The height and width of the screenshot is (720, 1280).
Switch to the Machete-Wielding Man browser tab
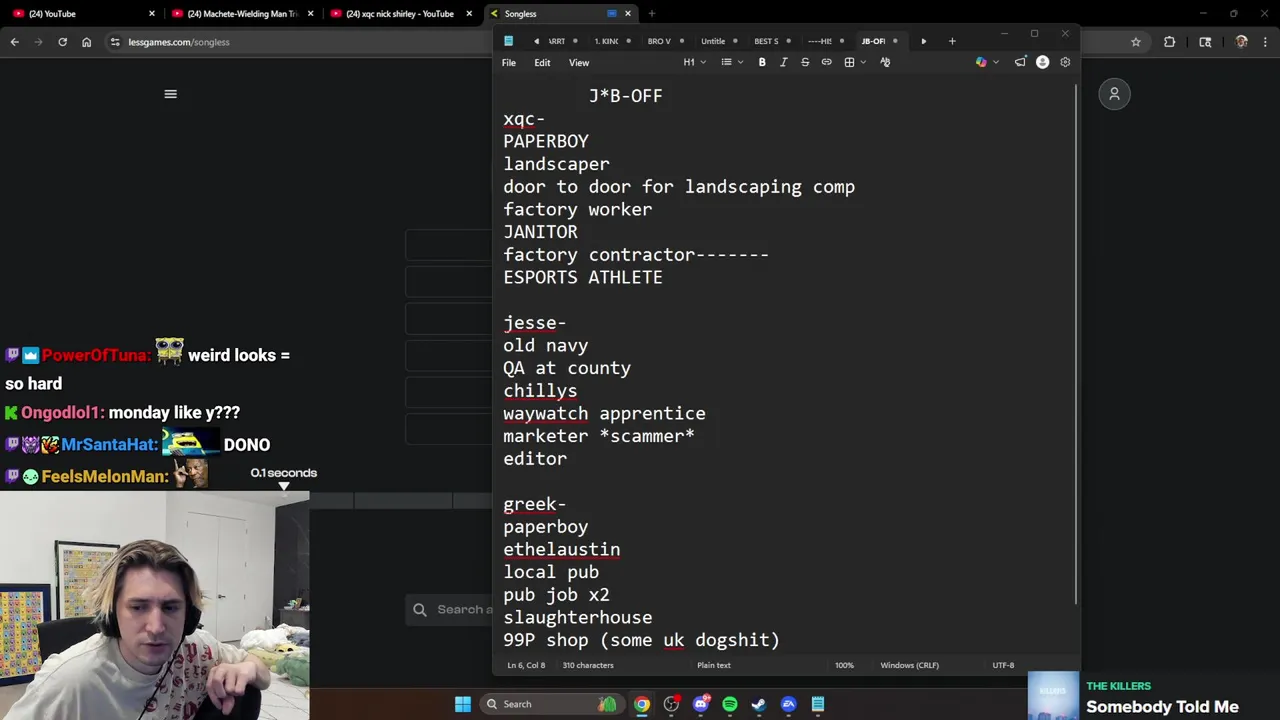[240, 14]
